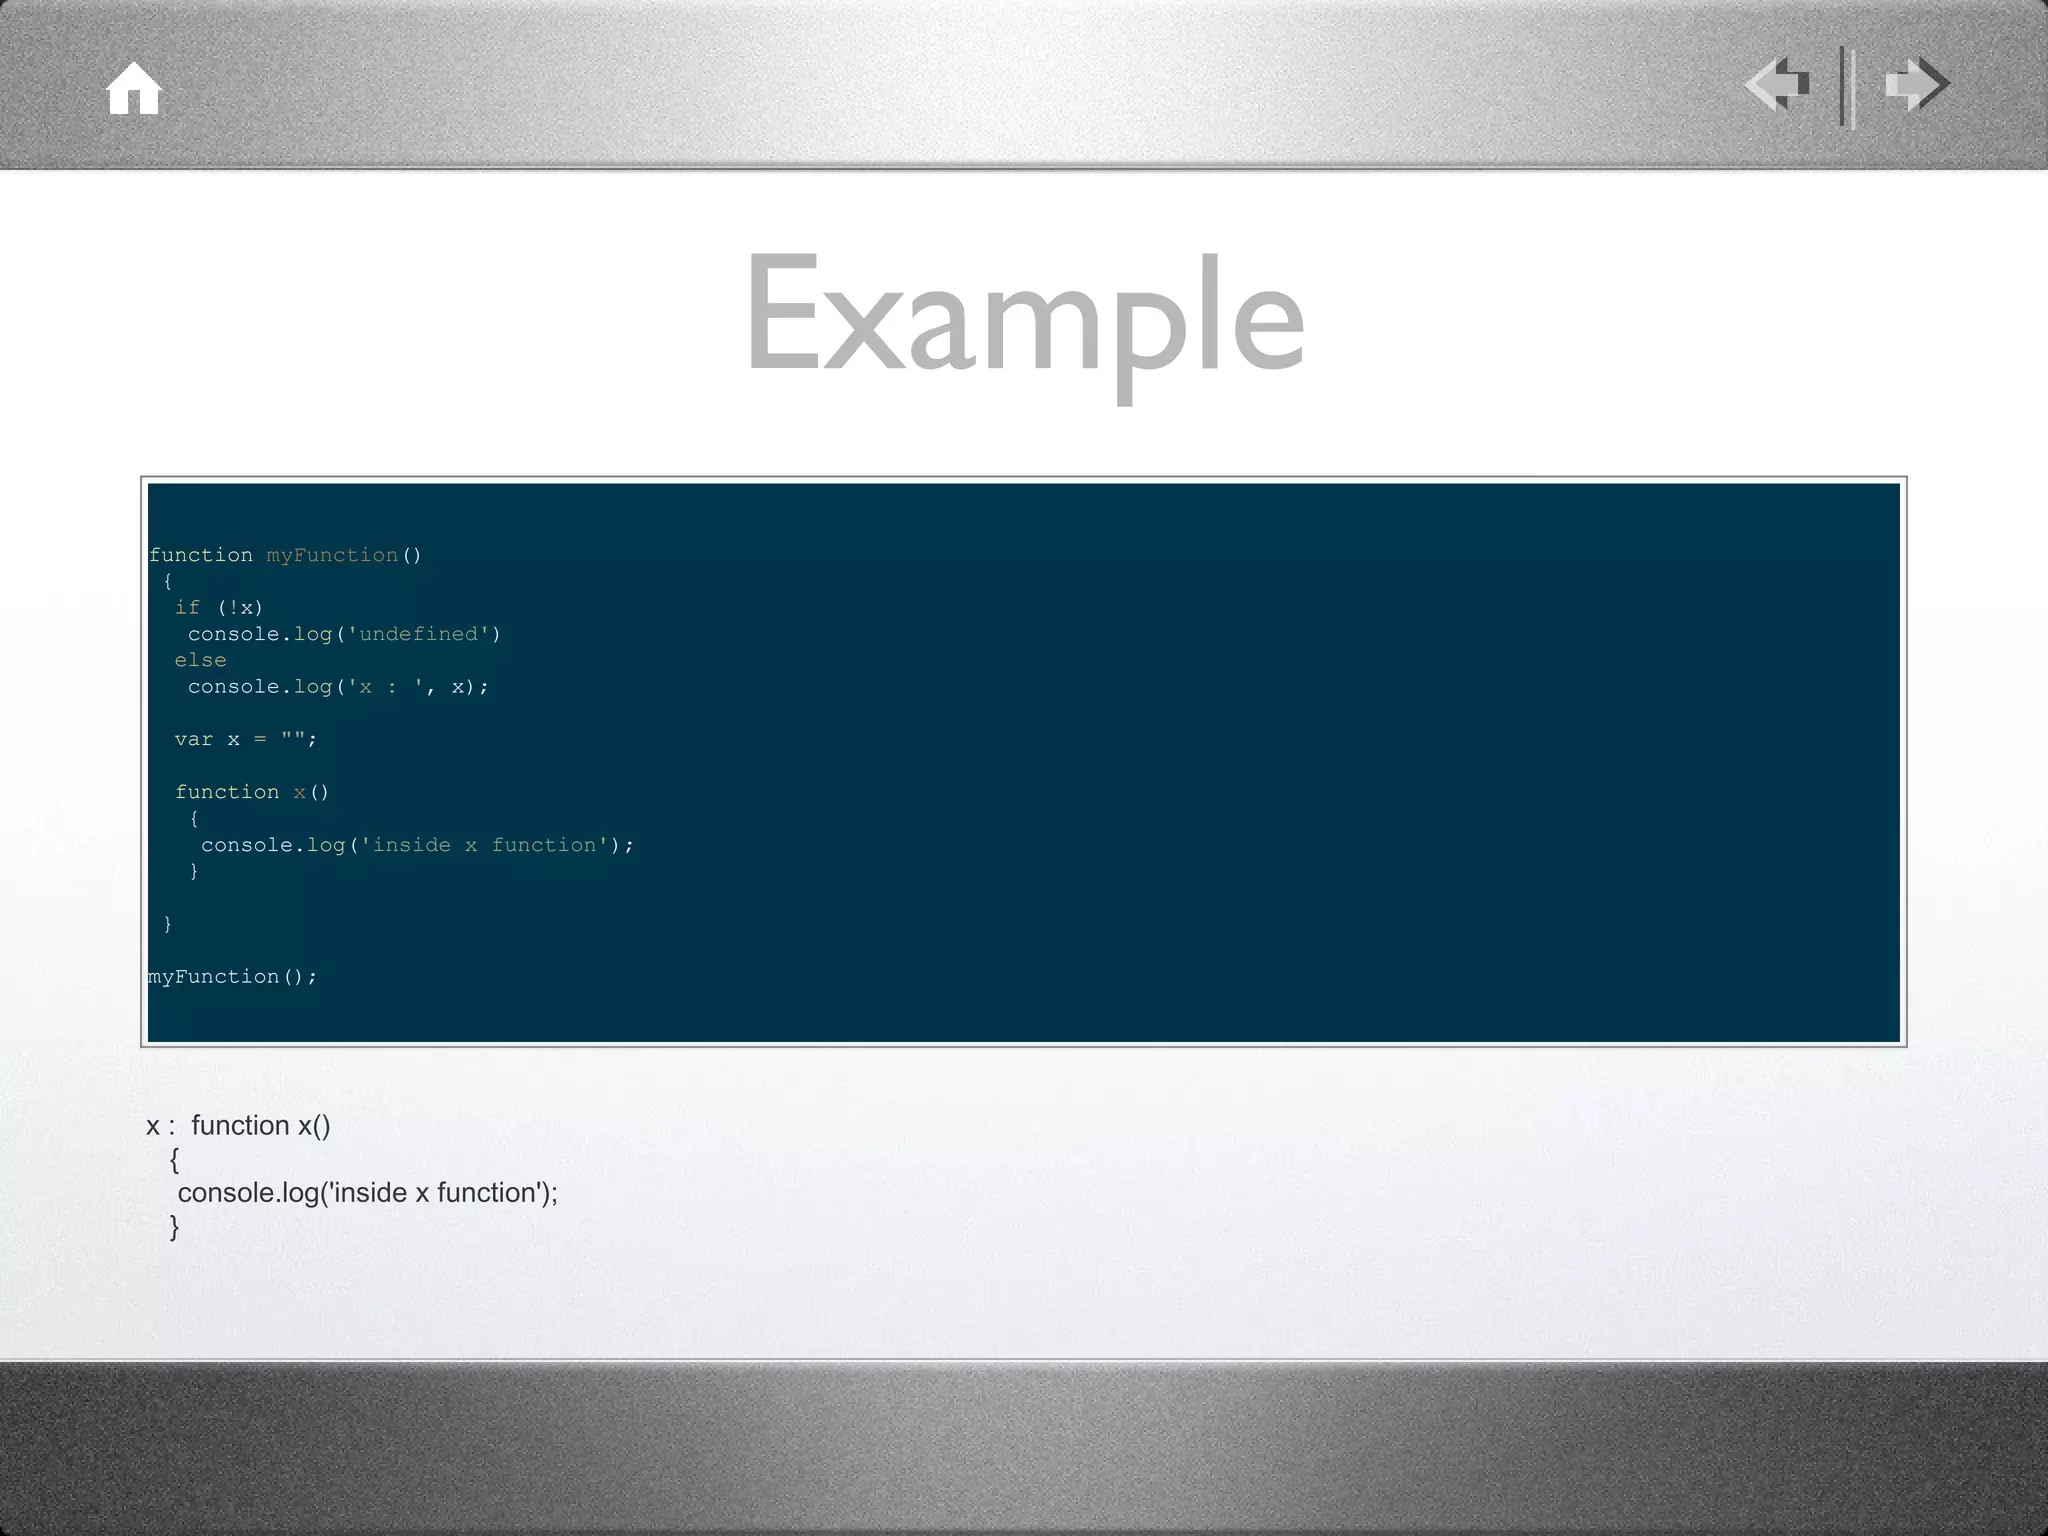Viewport: 2048px width, 1536px height.
Task: Click the nested "function x()" declaration line
Action: point(251,792)
